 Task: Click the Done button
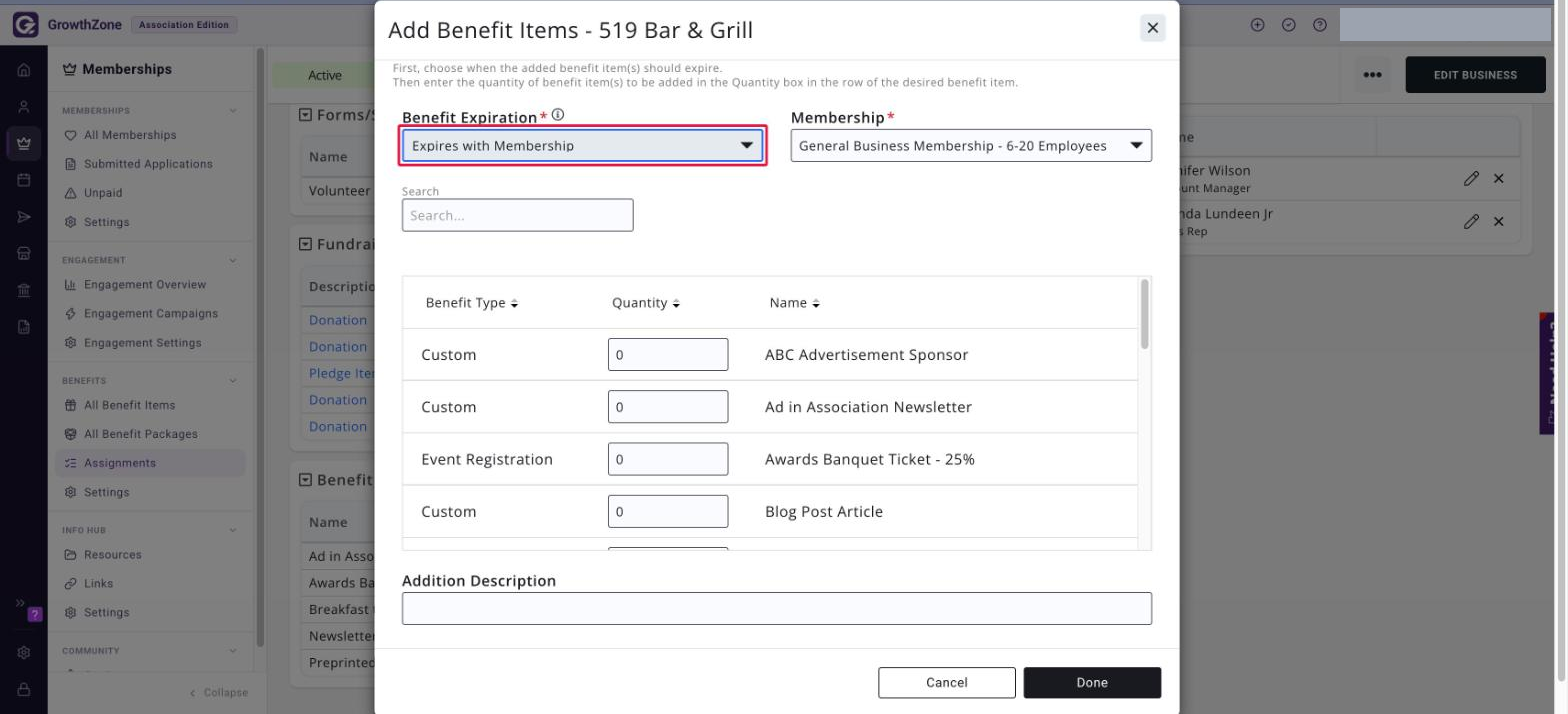[1092, 683]
